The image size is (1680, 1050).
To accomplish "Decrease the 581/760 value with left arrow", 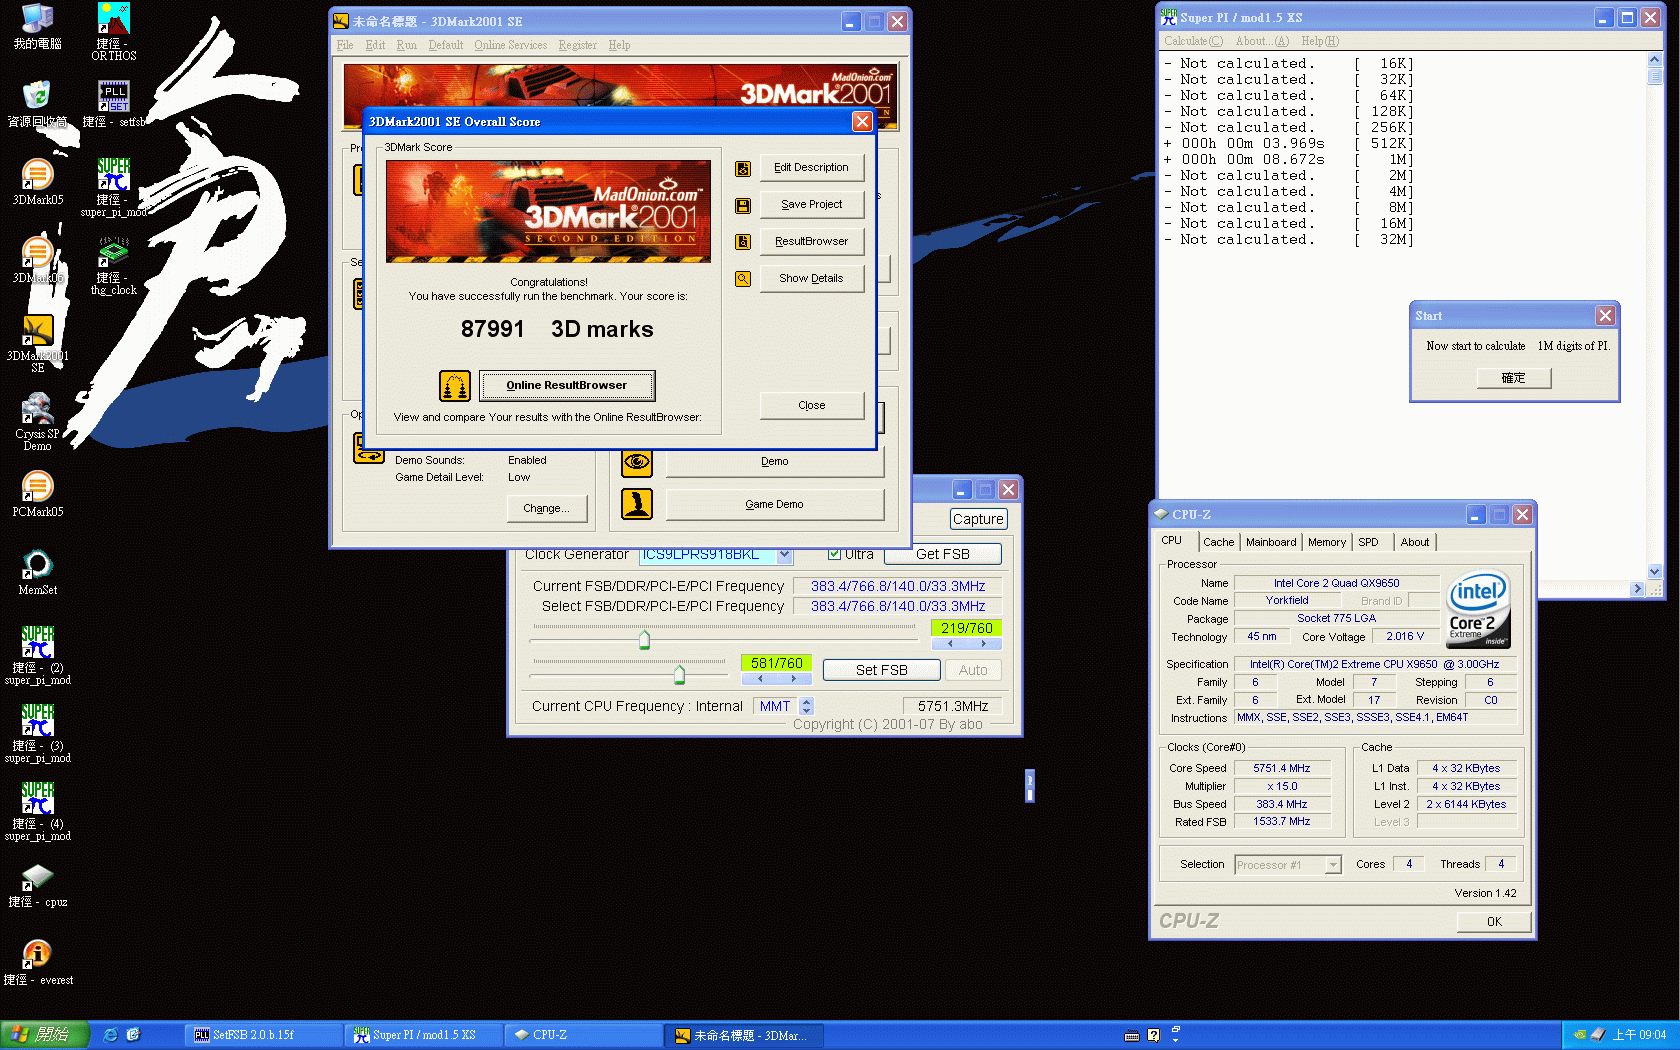I will (x=760, y=679).
